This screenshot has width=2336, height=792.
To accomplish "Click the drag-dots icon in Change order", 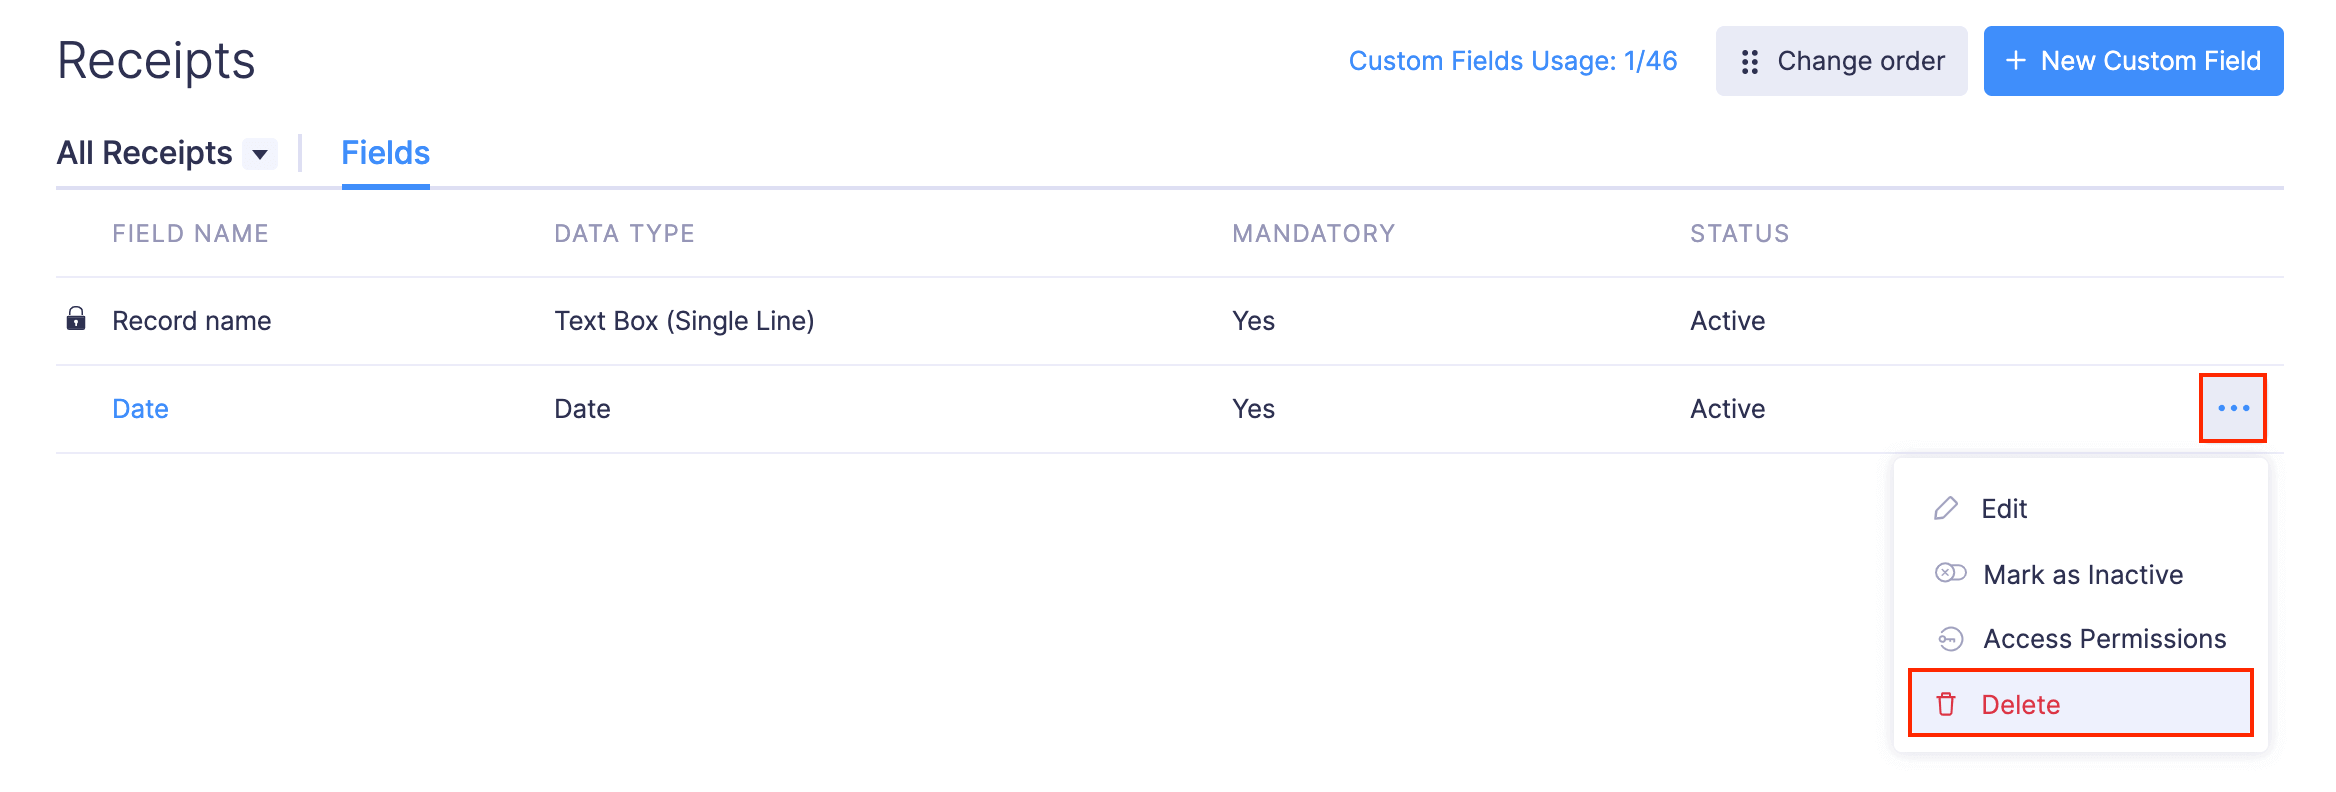I will (1749, 62).
